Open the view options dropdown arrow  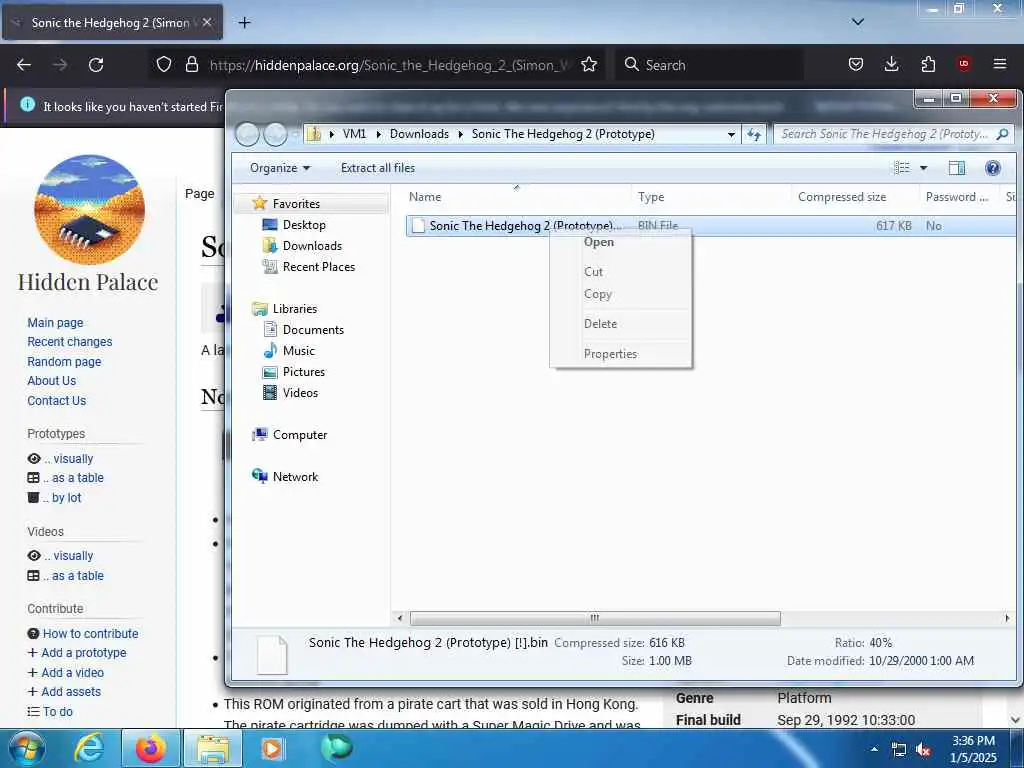click(x=923, y=168)
